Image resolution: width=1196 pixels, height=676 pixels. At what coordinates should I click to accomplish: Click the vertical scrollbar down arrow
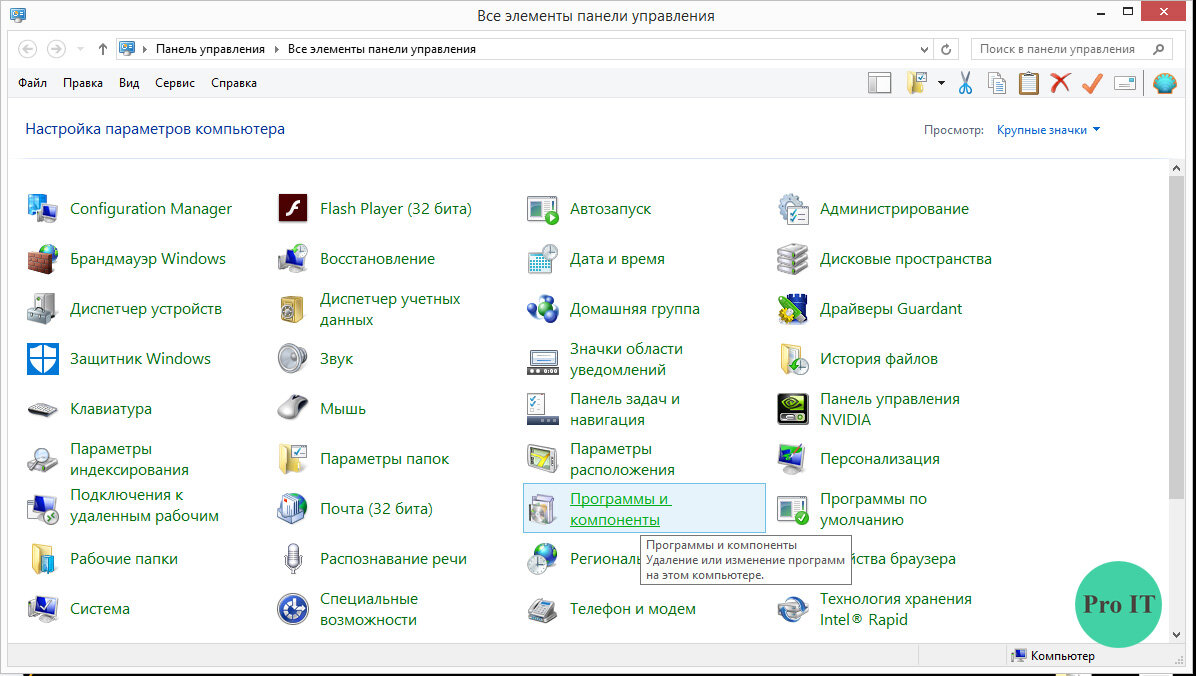tap(1175, 634)
